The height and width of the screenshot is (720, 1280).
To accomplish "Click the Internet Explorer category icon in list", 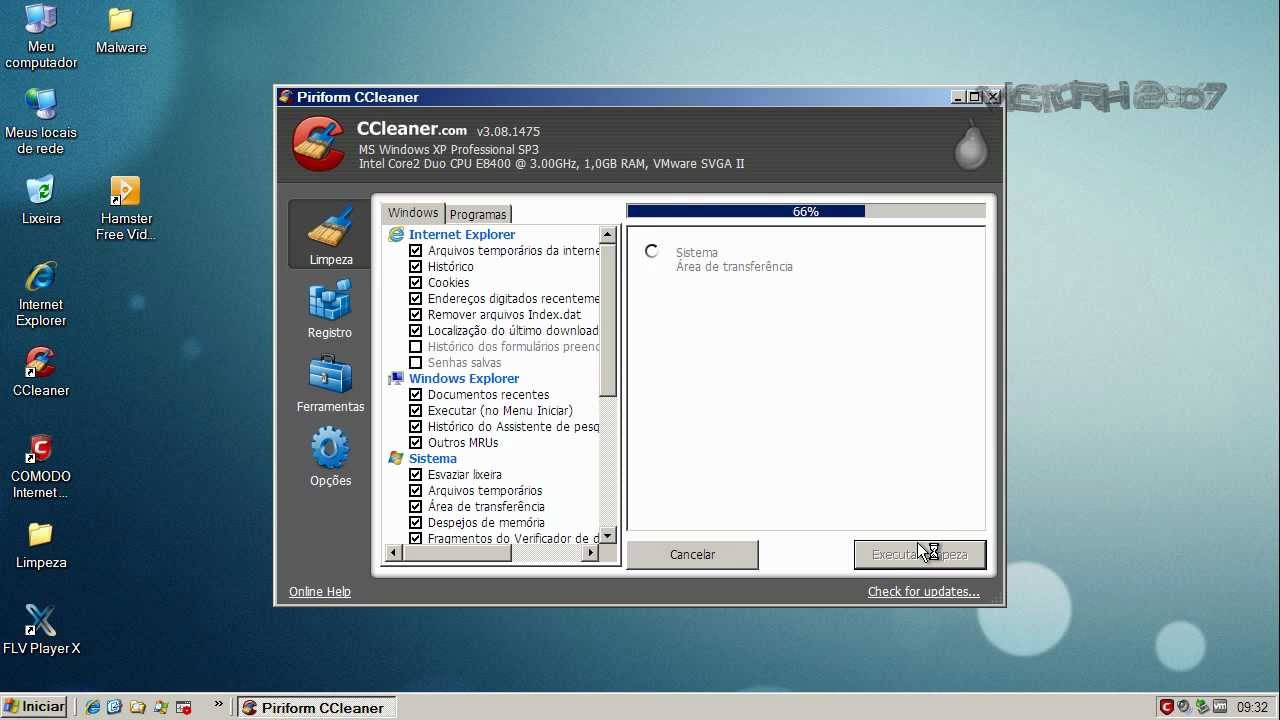I will click(396, 235).
